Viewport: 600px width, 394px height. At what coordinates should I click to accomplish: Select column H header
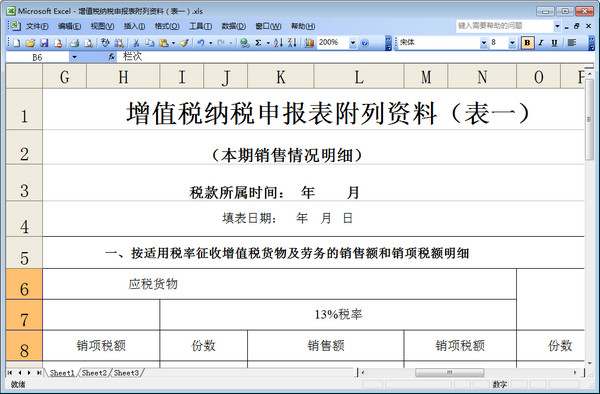123,77
